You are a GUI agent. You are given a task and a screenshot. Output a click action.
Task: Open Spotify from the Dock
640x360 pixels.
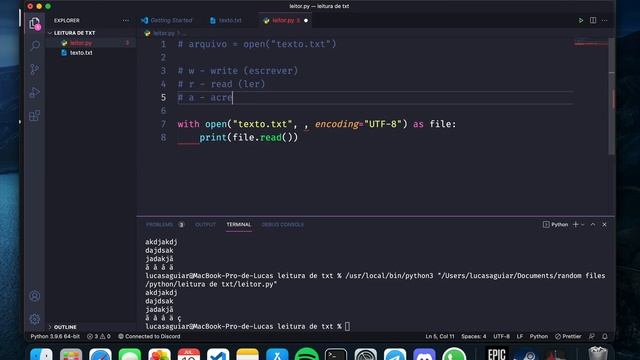(307, 354)
